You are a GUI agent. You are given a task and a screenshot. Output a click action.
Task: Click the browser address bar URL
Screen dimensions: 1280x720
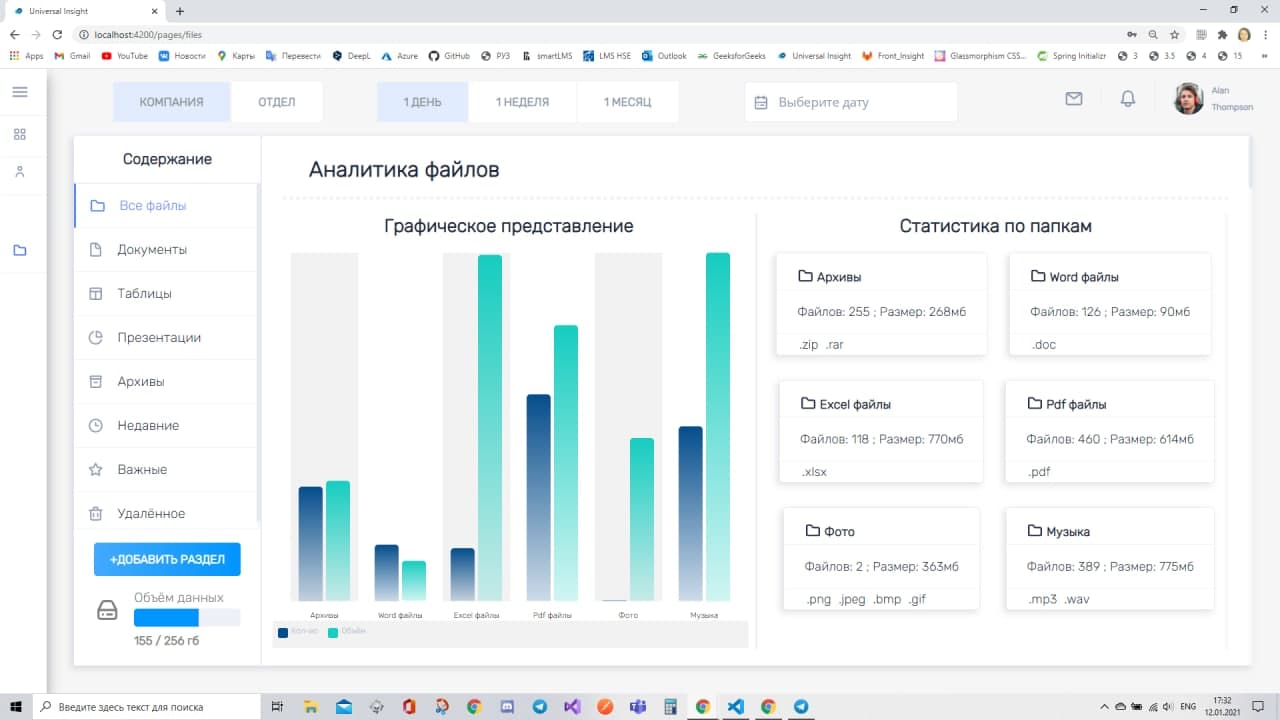[148, 34]
